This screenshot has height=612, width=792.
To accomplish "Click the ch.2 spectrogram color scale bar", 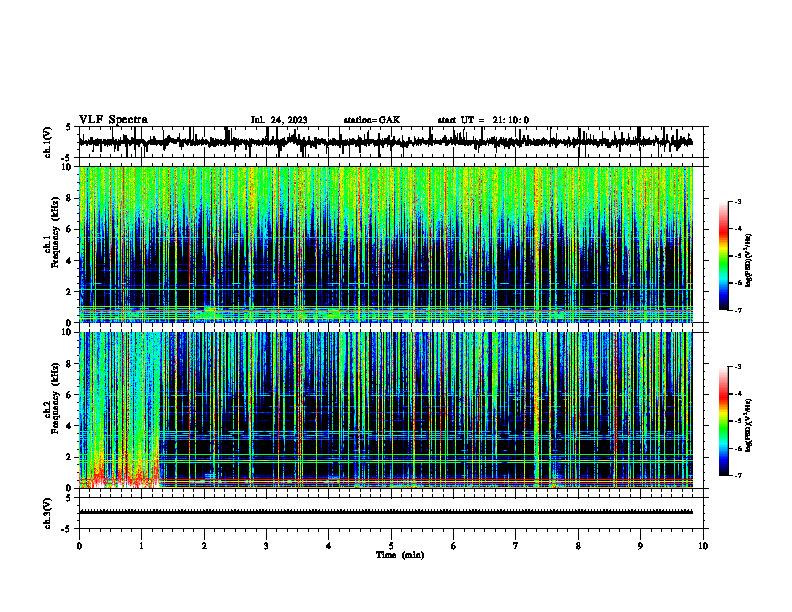I will 724,421.
